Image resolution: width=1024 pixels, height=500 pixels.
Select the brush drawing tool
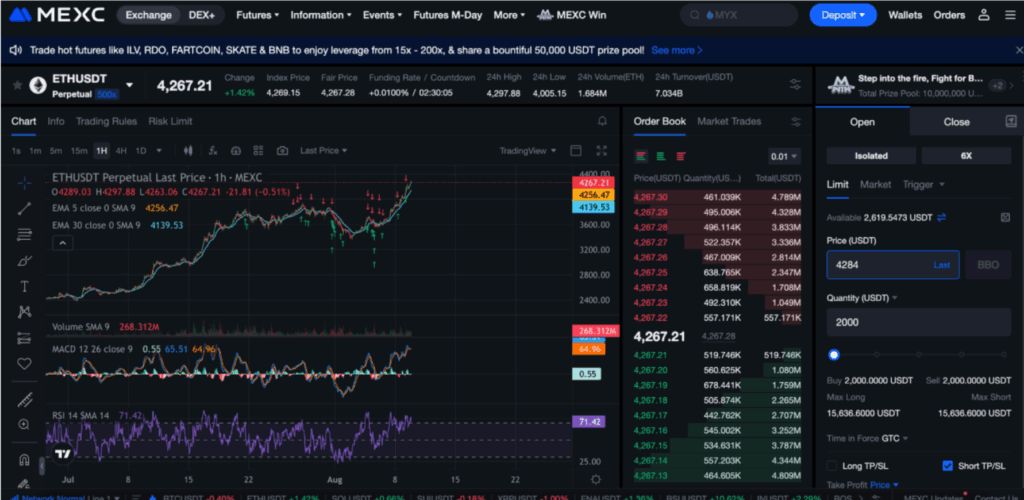[24, 261]
